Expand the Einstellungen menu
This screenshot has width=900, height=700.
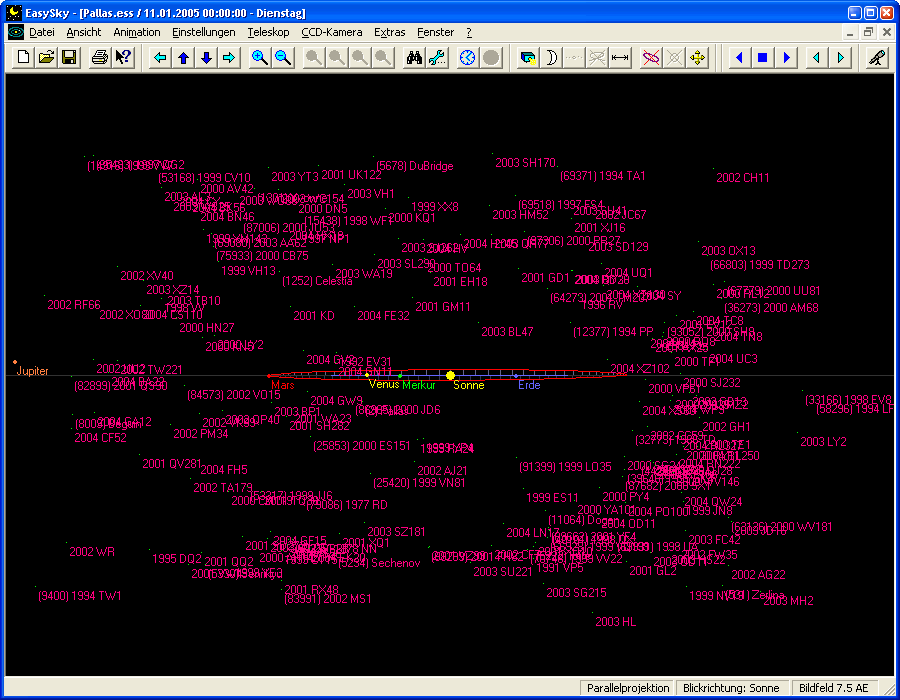tap(203, 32)
